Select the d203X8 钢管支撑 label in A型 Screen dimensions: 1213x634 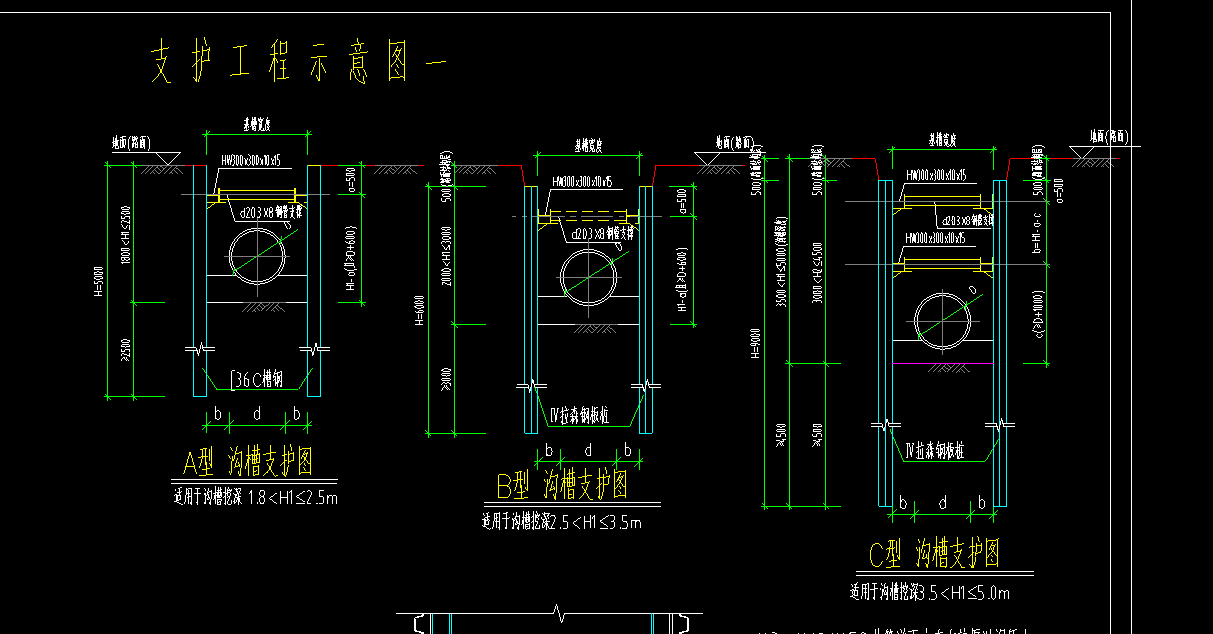(x=270, y=212)
